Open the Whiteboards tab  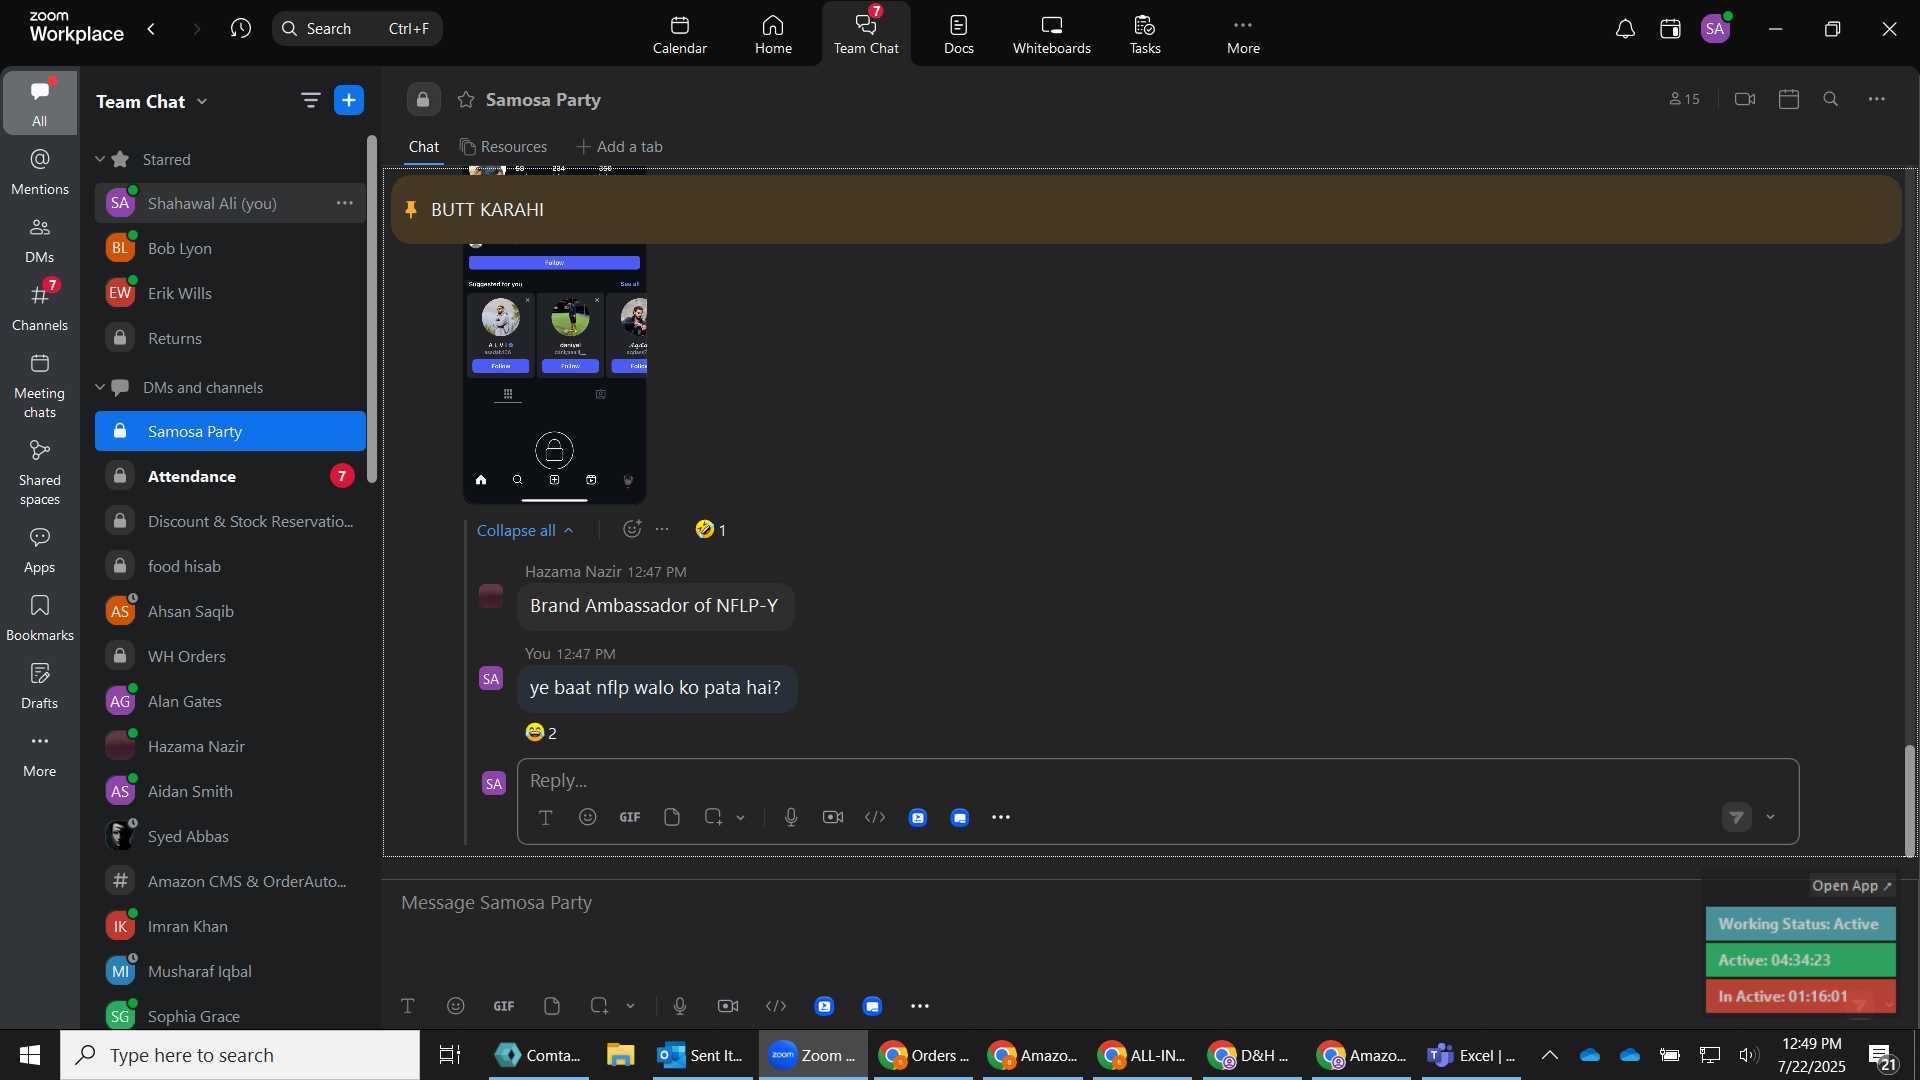[x=1051, y=34]
